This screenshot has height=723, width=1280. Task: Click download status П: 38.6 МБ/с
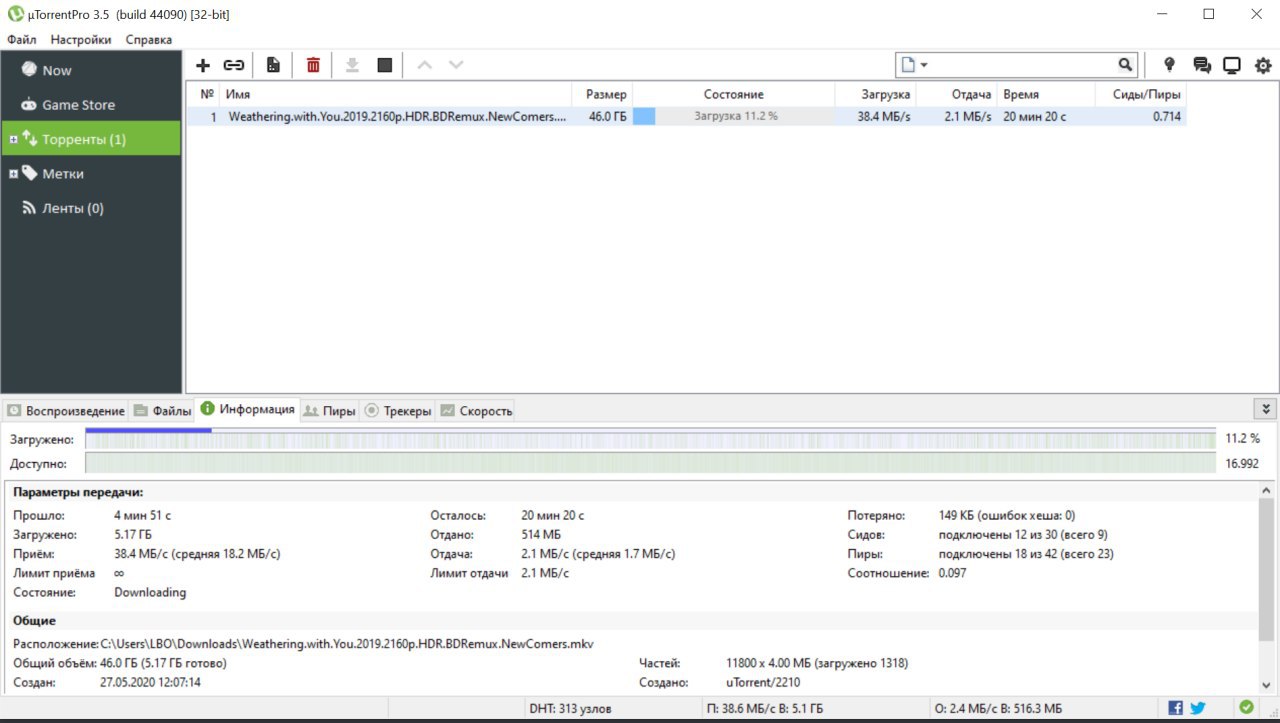(x=765, y=708)
